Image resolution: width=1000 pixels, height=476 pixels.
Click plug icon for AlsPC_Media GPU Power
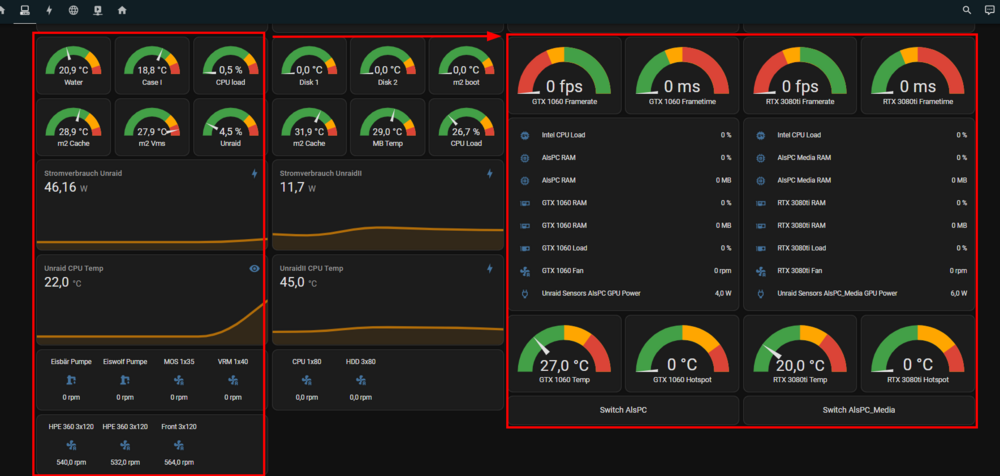coord(760,294)
